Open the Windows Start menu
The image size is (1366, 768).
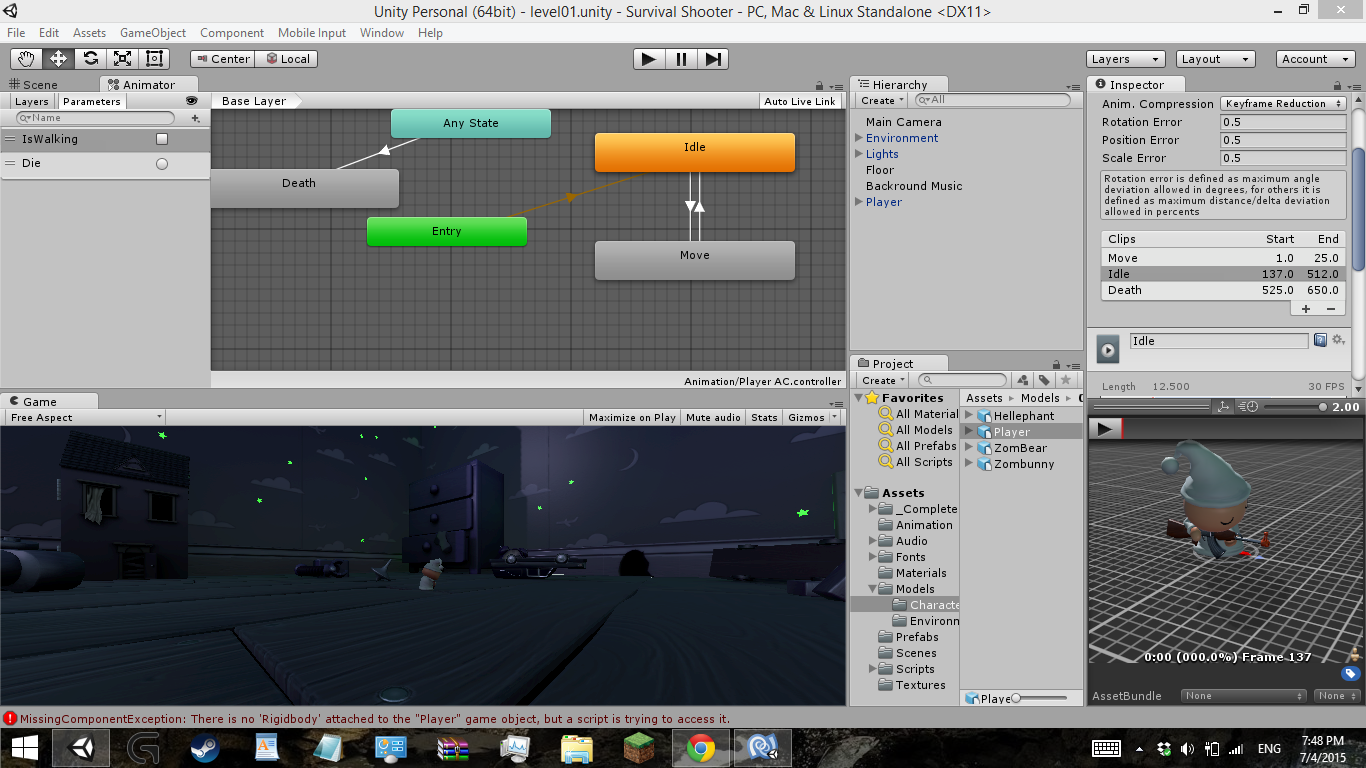24,748
